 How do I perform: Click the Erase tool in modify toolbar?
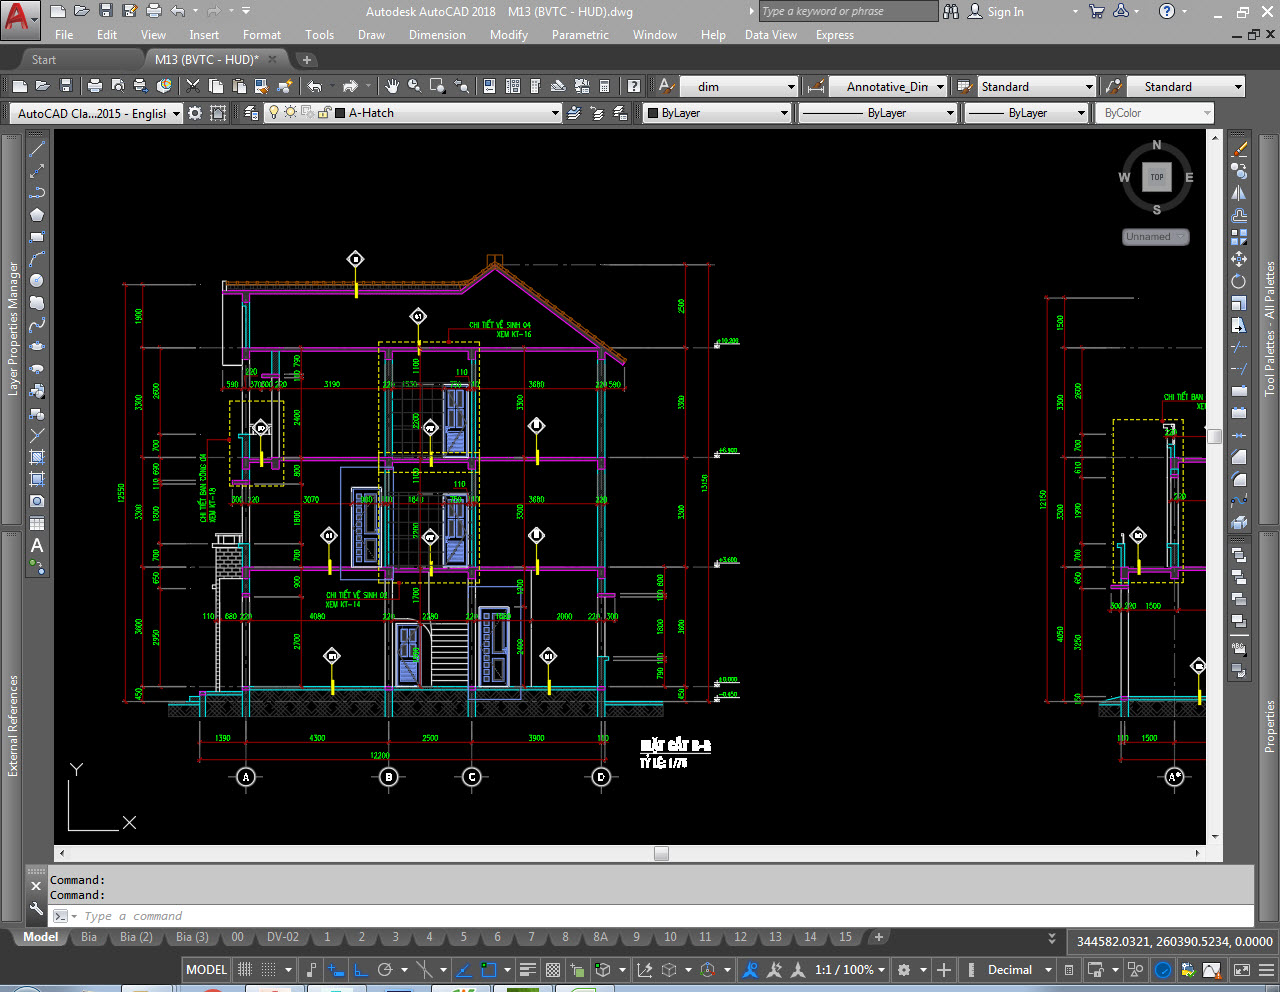click(1239, 149)
